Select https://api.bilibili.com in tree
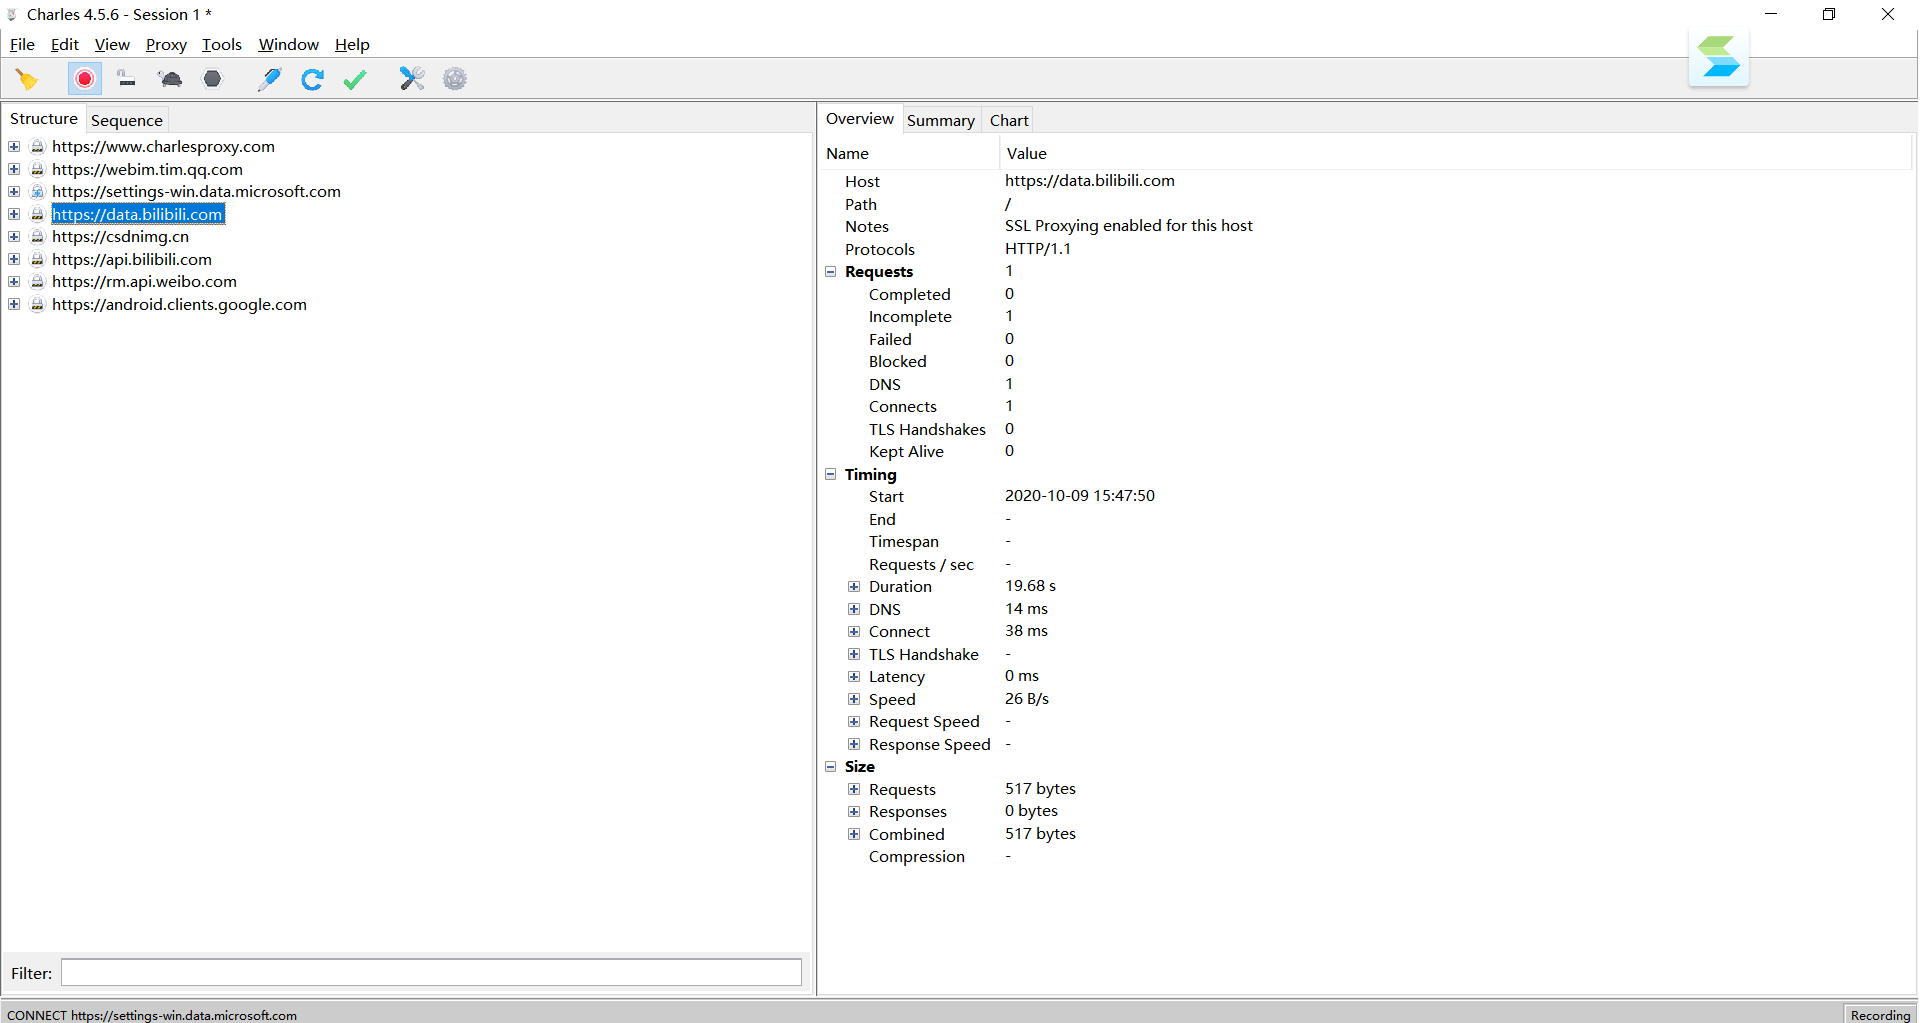The height and width of the screenshot is (1023, 1920). click(132, 259)
